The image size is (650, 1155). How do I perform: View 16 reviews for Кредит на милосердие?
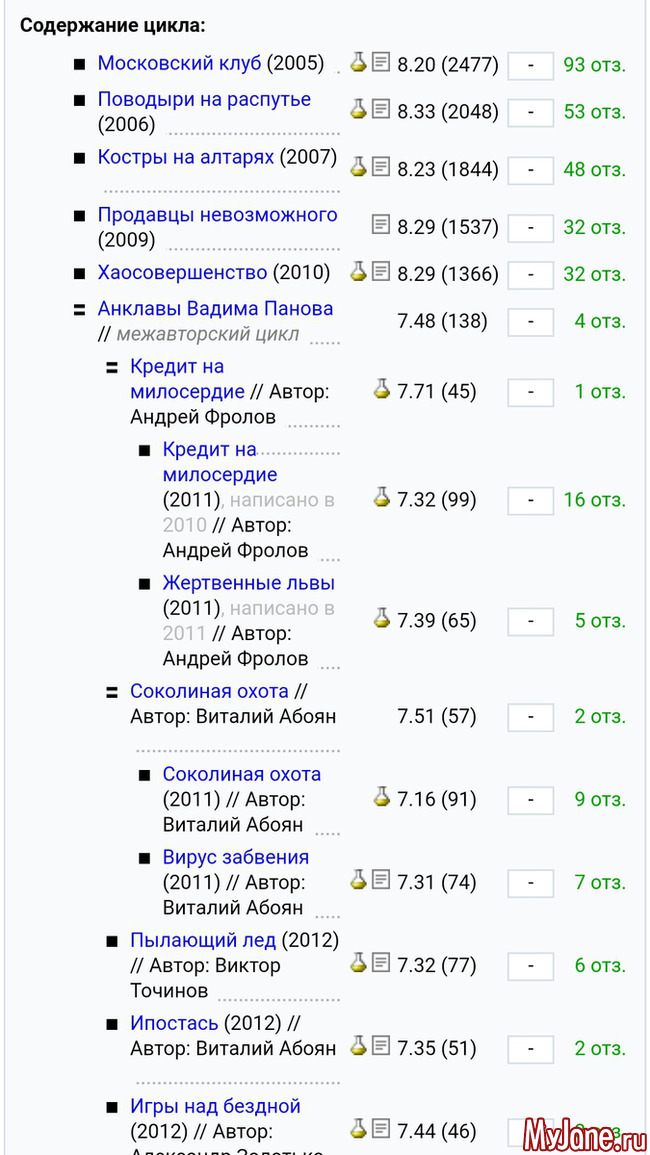coord(594,499)
